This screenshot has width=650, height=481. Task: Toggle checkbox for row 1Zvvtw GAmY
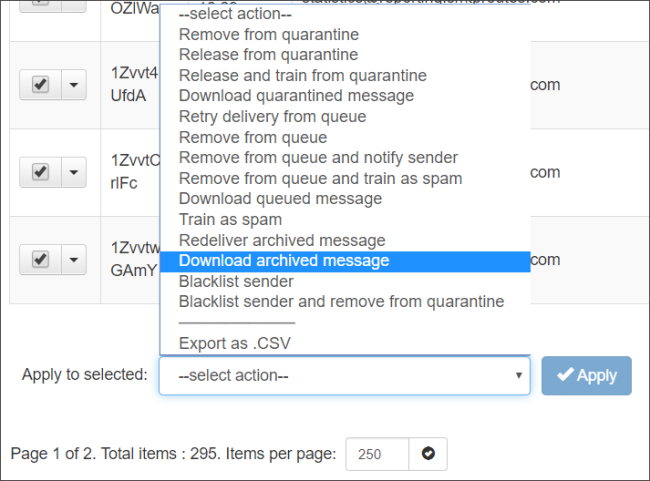[41, 259]
